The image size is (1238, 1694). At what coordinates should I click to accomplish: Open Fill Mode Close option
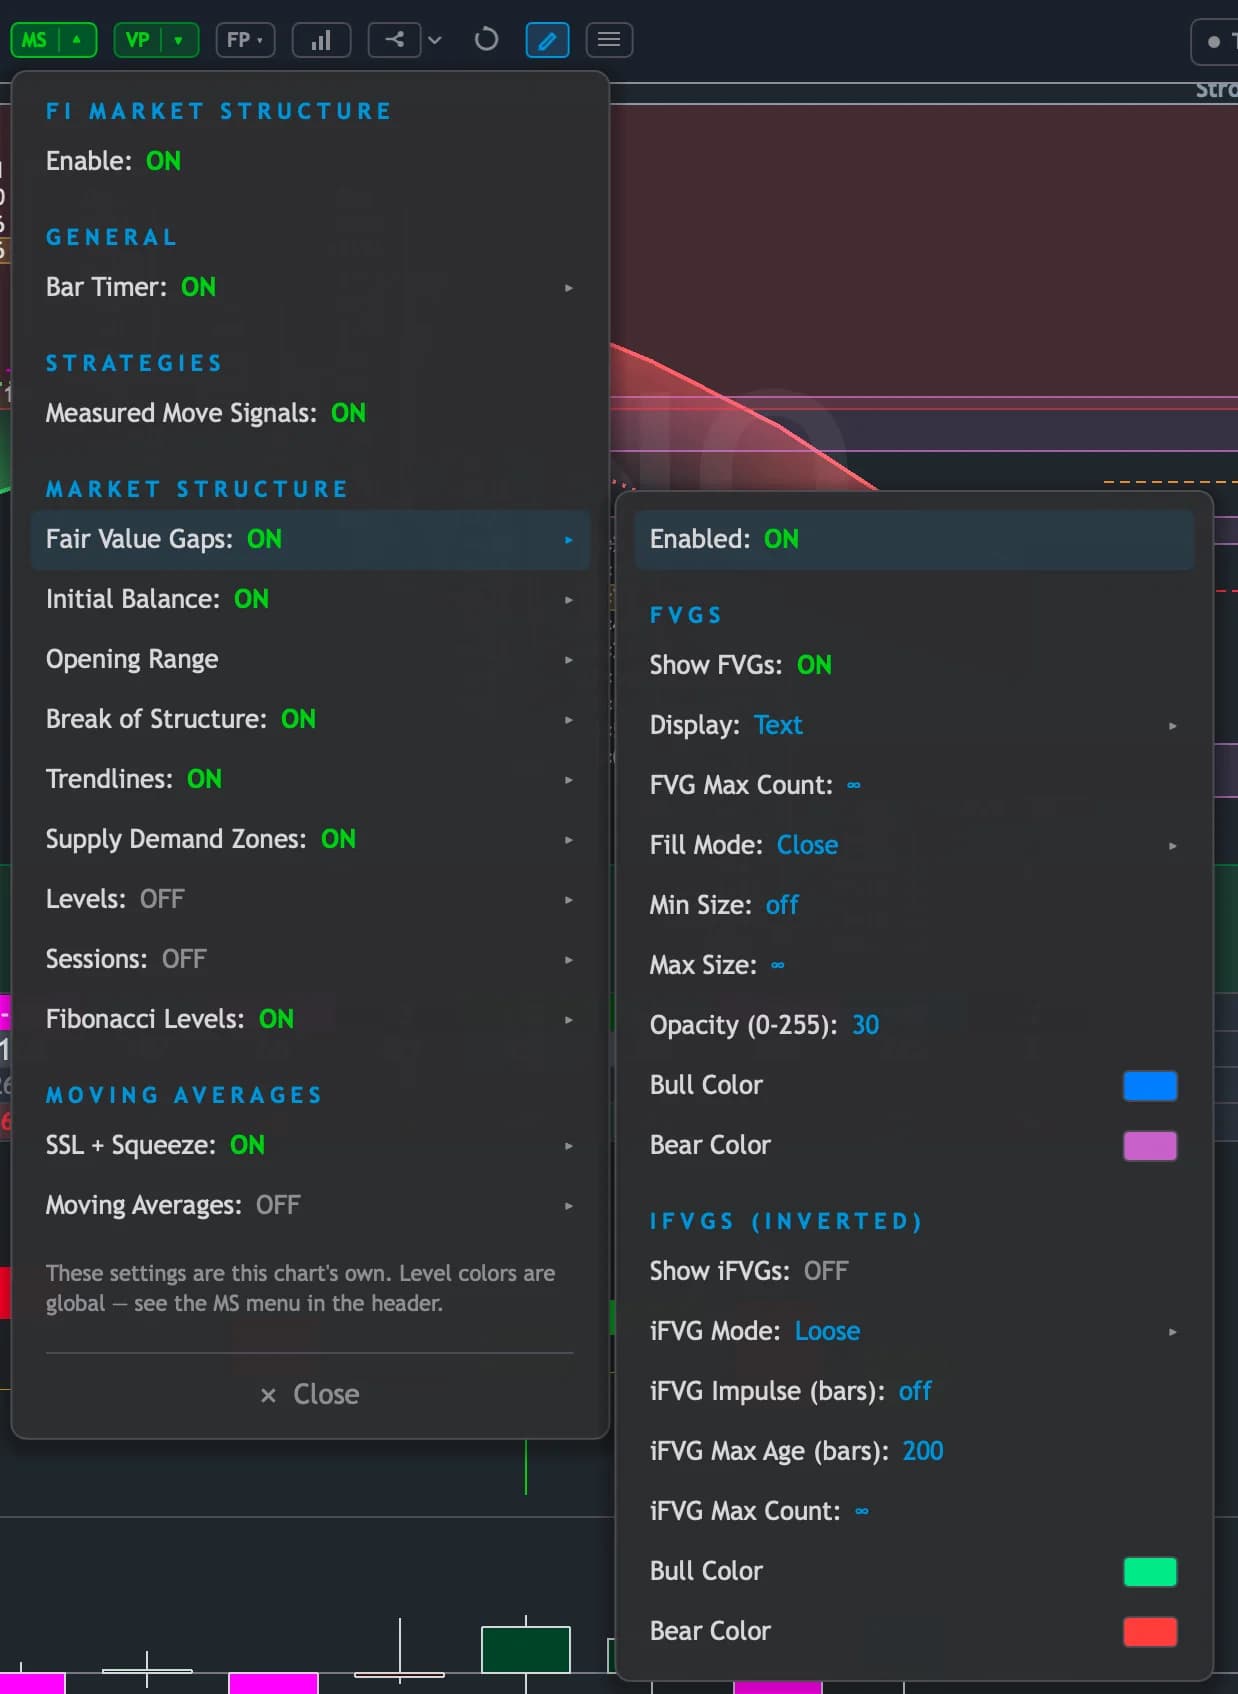pyautogui.click(x=807, y=845)
